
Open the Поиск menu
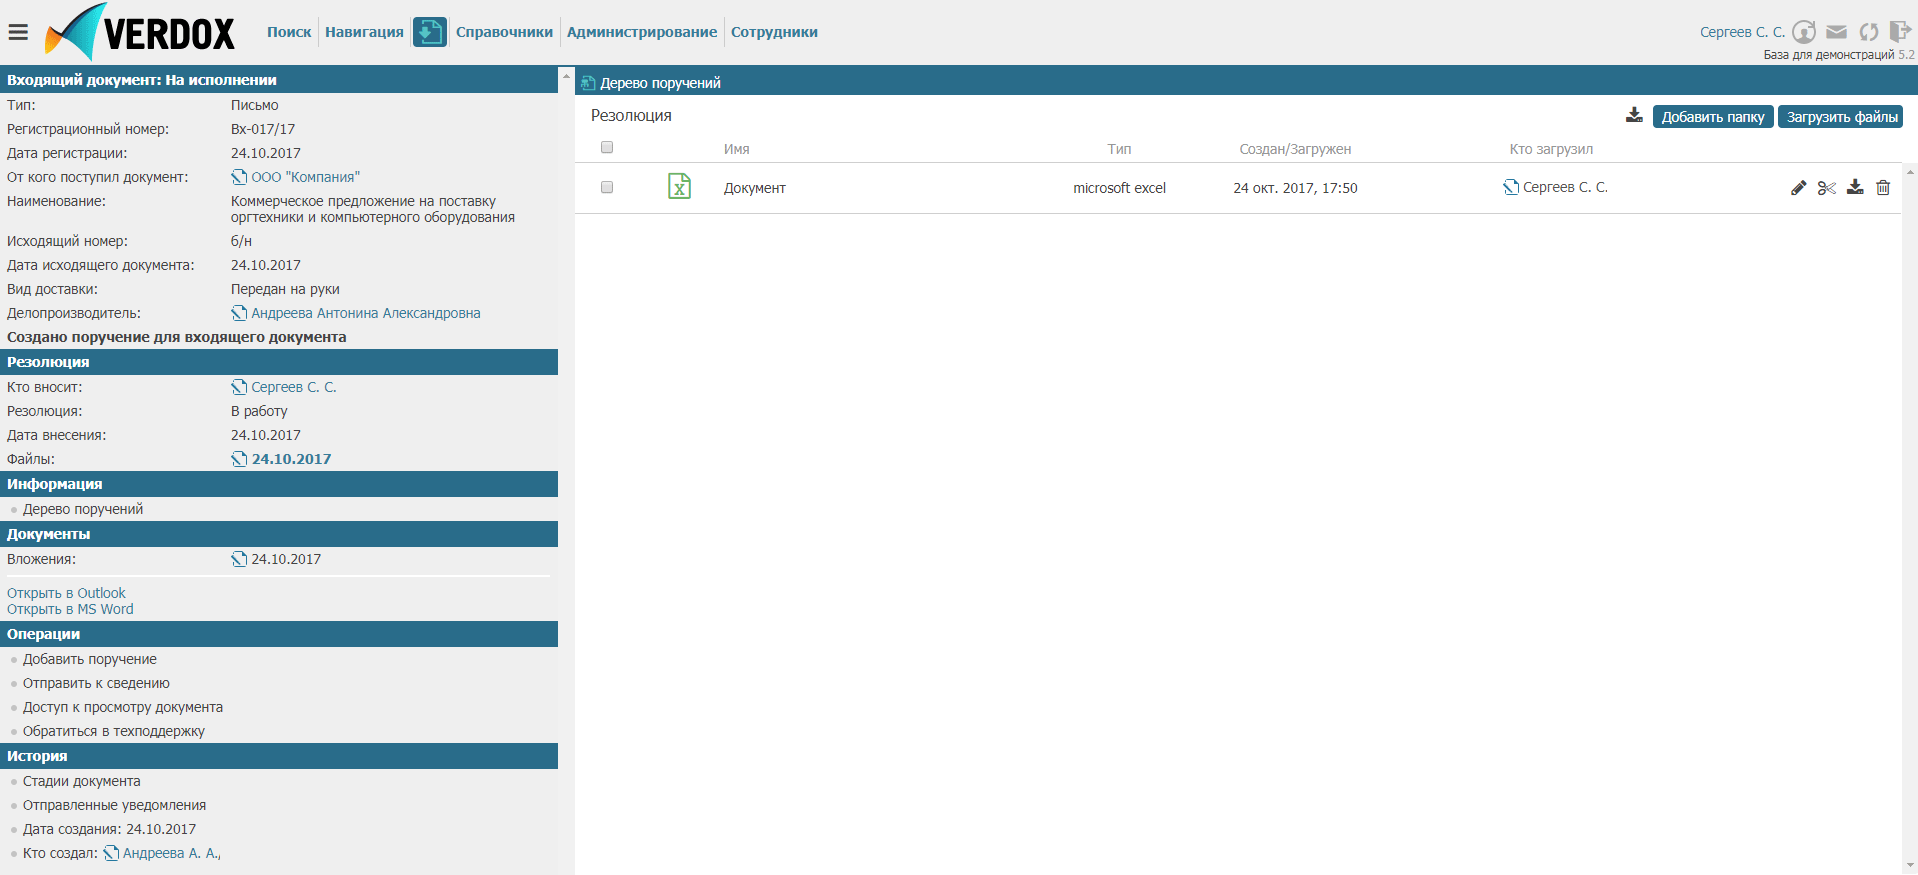(289, 32)
